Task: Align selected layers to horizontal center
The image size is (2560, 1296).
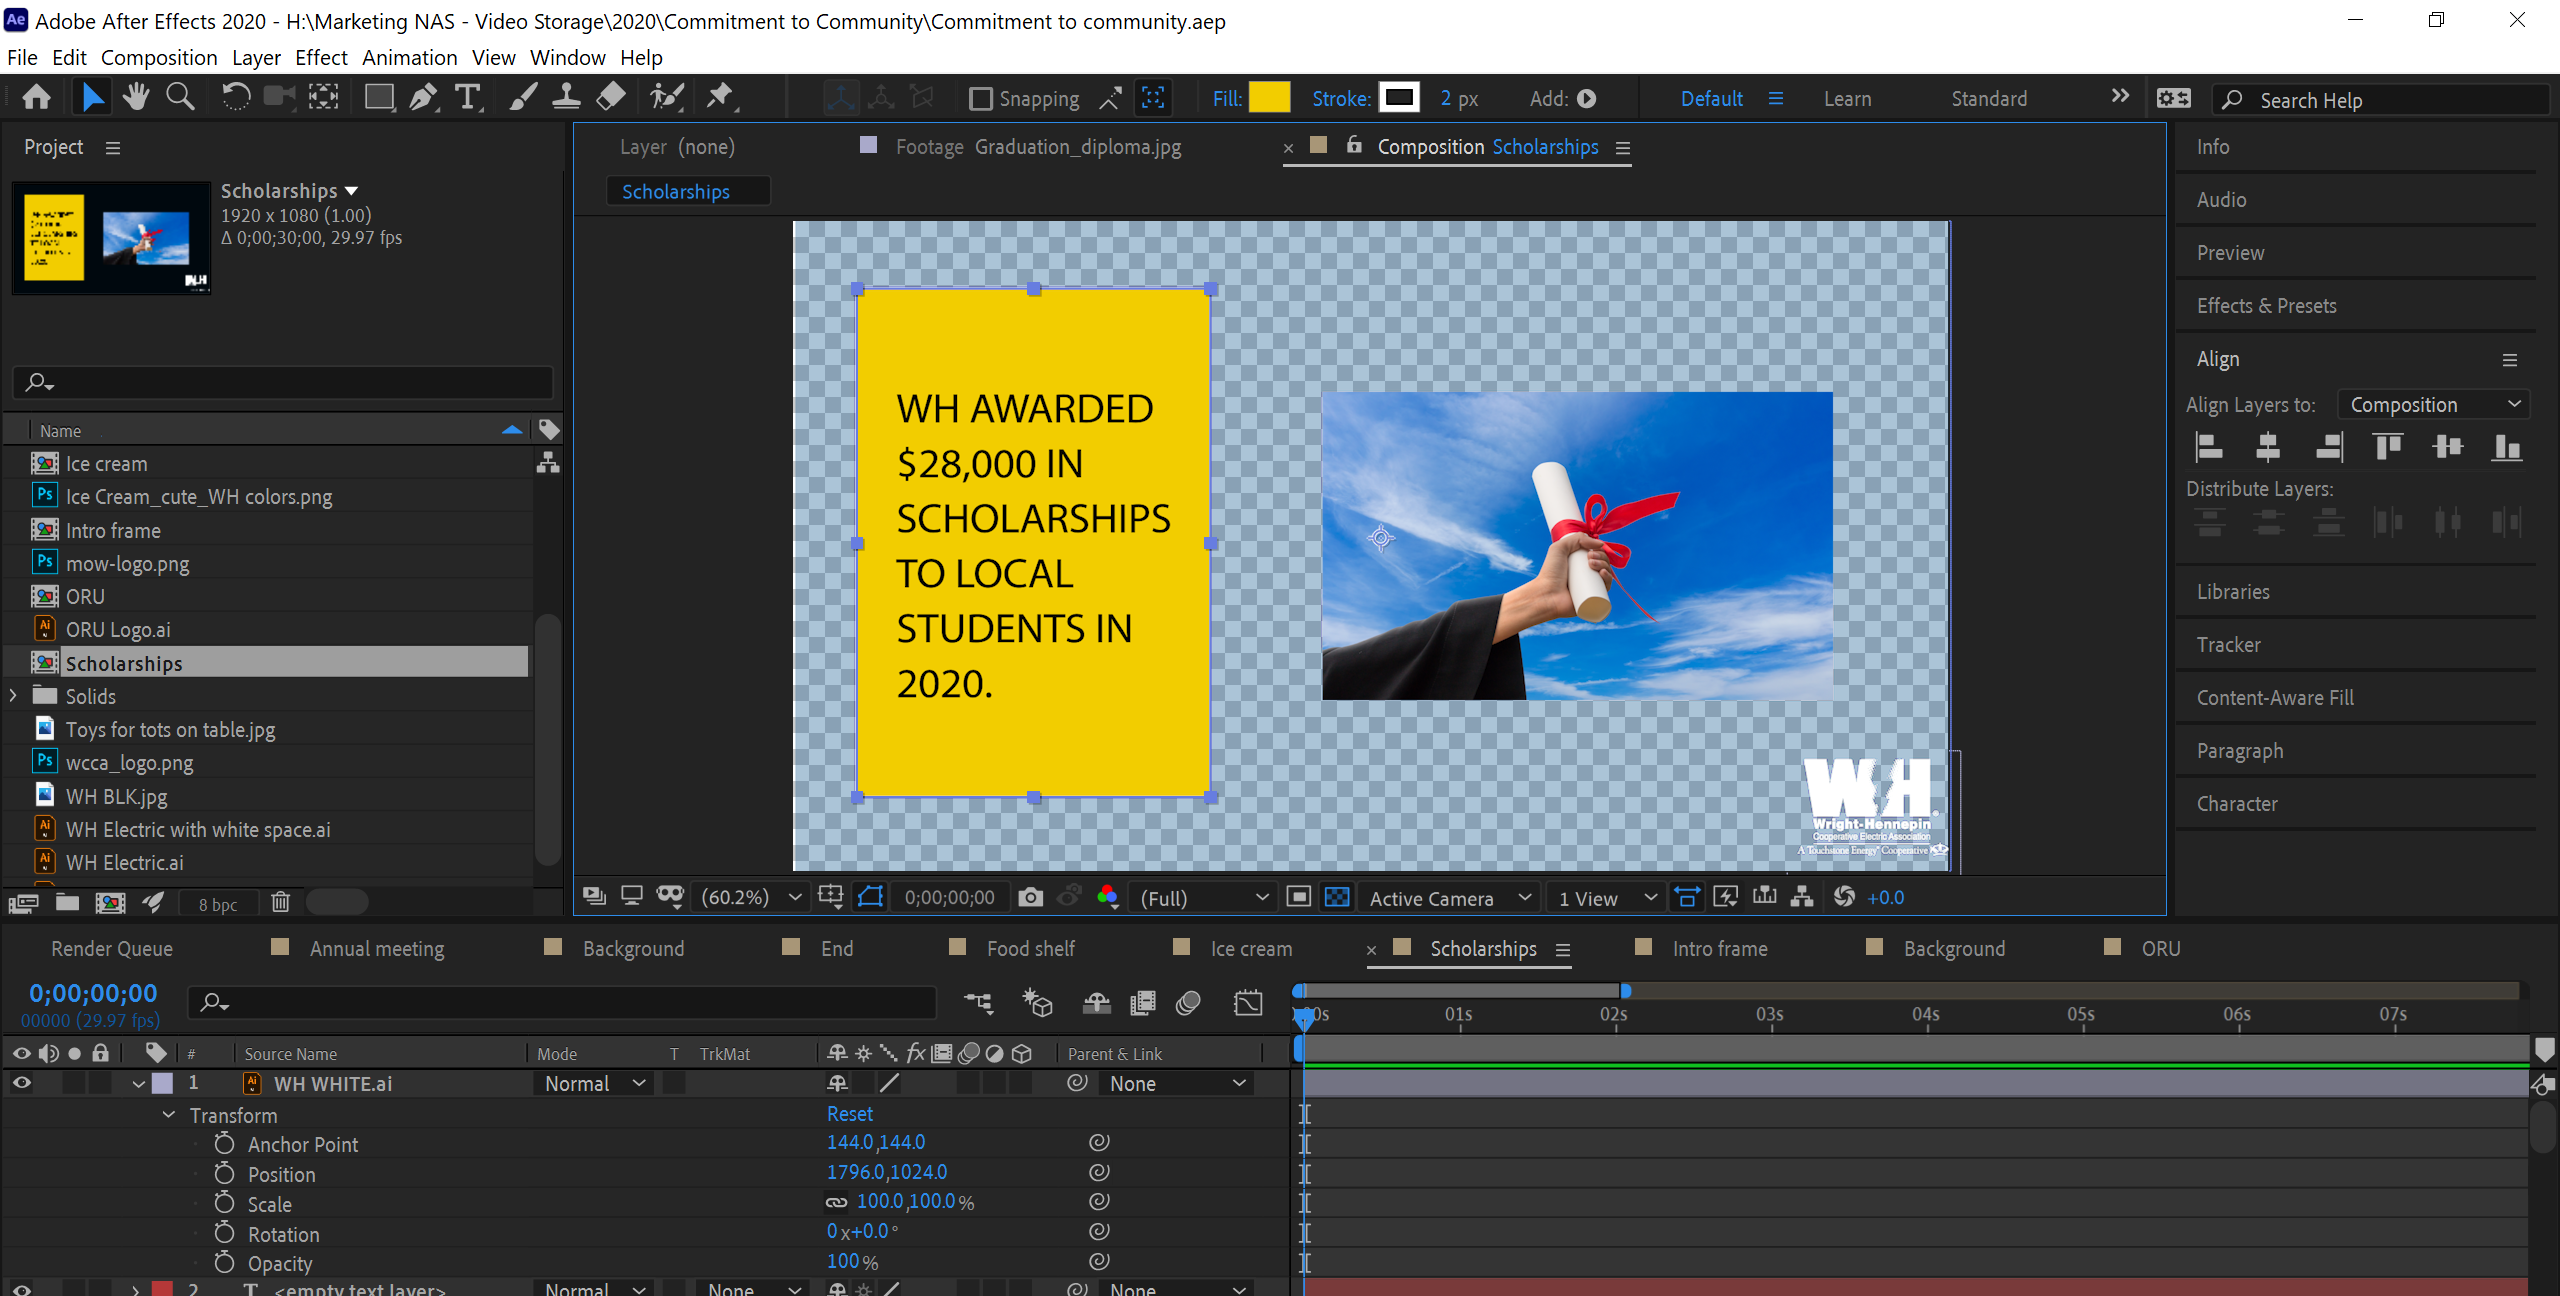Action: [2268, 447]
